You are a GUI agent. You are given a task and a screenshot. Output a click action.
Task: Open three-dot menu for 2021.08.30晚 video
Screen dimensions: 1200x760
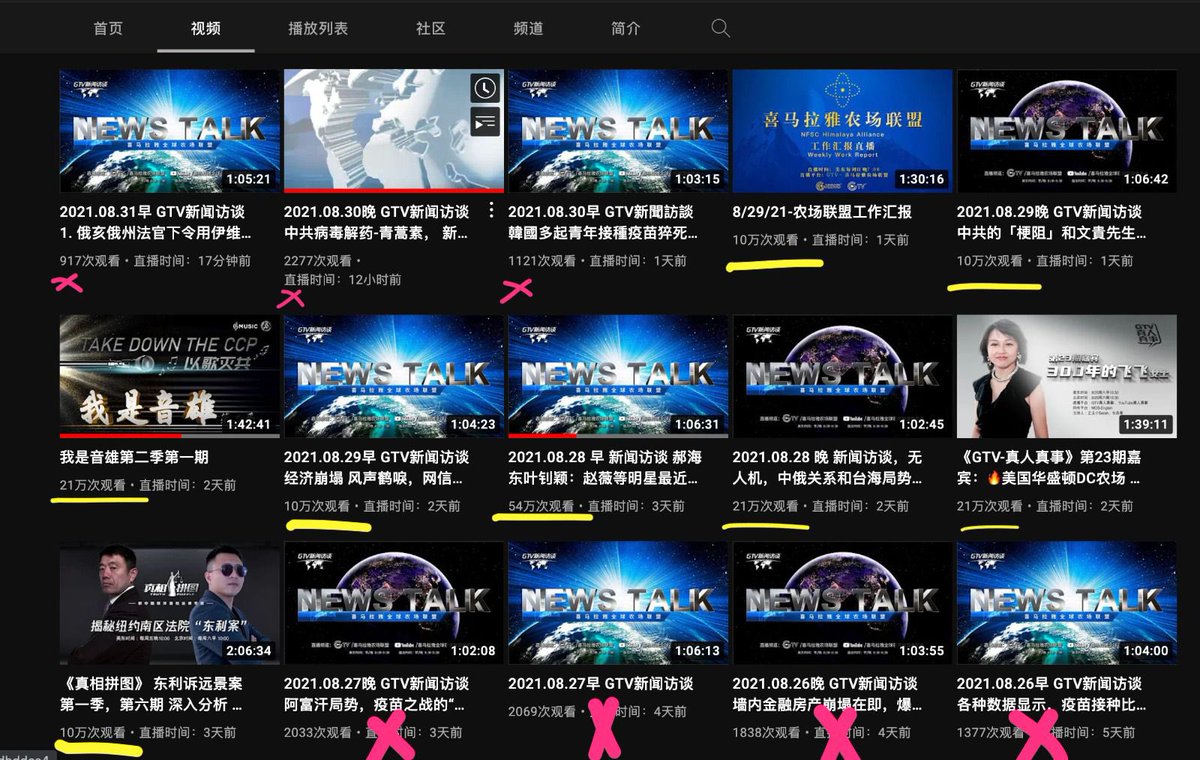point(491,211)
